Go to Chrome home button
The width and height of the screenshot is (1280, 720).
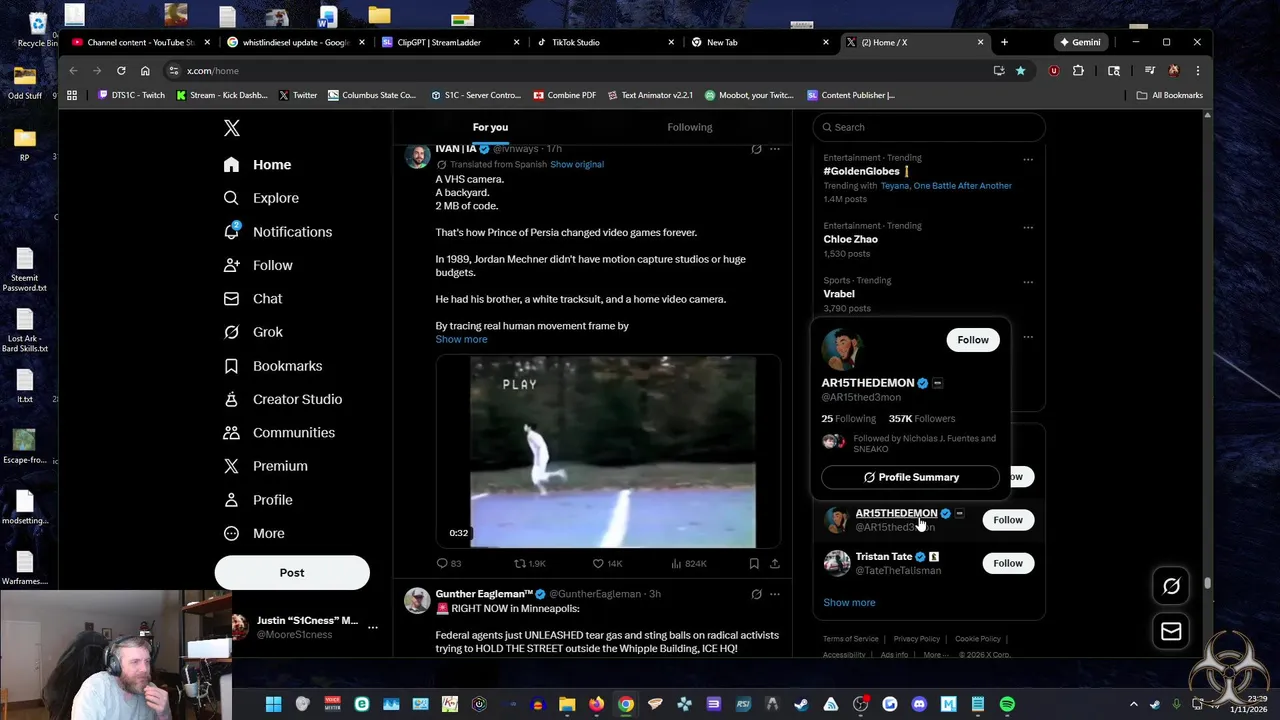(x=145, y=71)
